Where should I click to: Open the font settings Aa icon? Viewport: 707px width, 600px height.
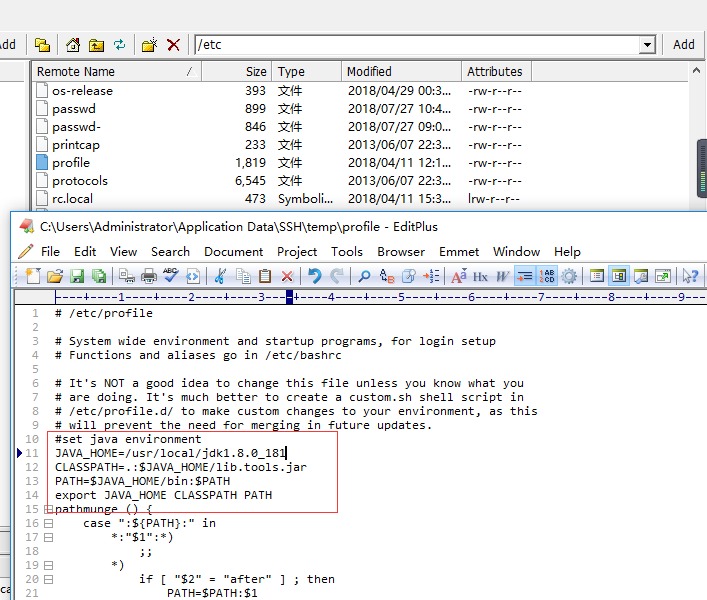pos(459,276)
